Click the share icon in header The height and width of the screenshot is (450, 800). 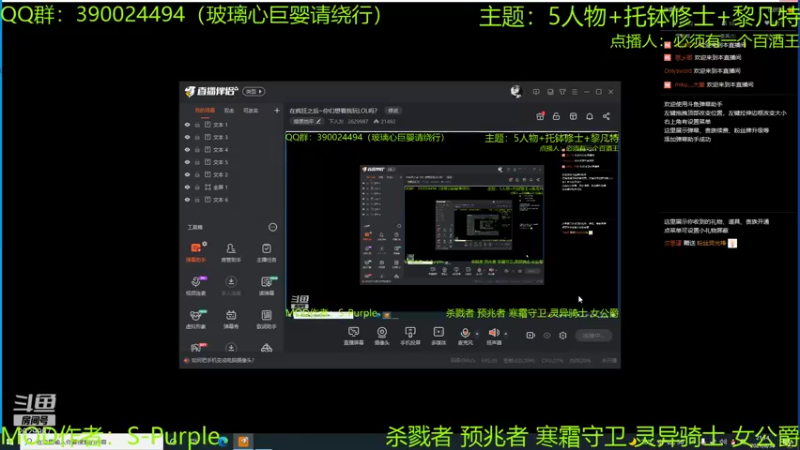pos(606,116)
